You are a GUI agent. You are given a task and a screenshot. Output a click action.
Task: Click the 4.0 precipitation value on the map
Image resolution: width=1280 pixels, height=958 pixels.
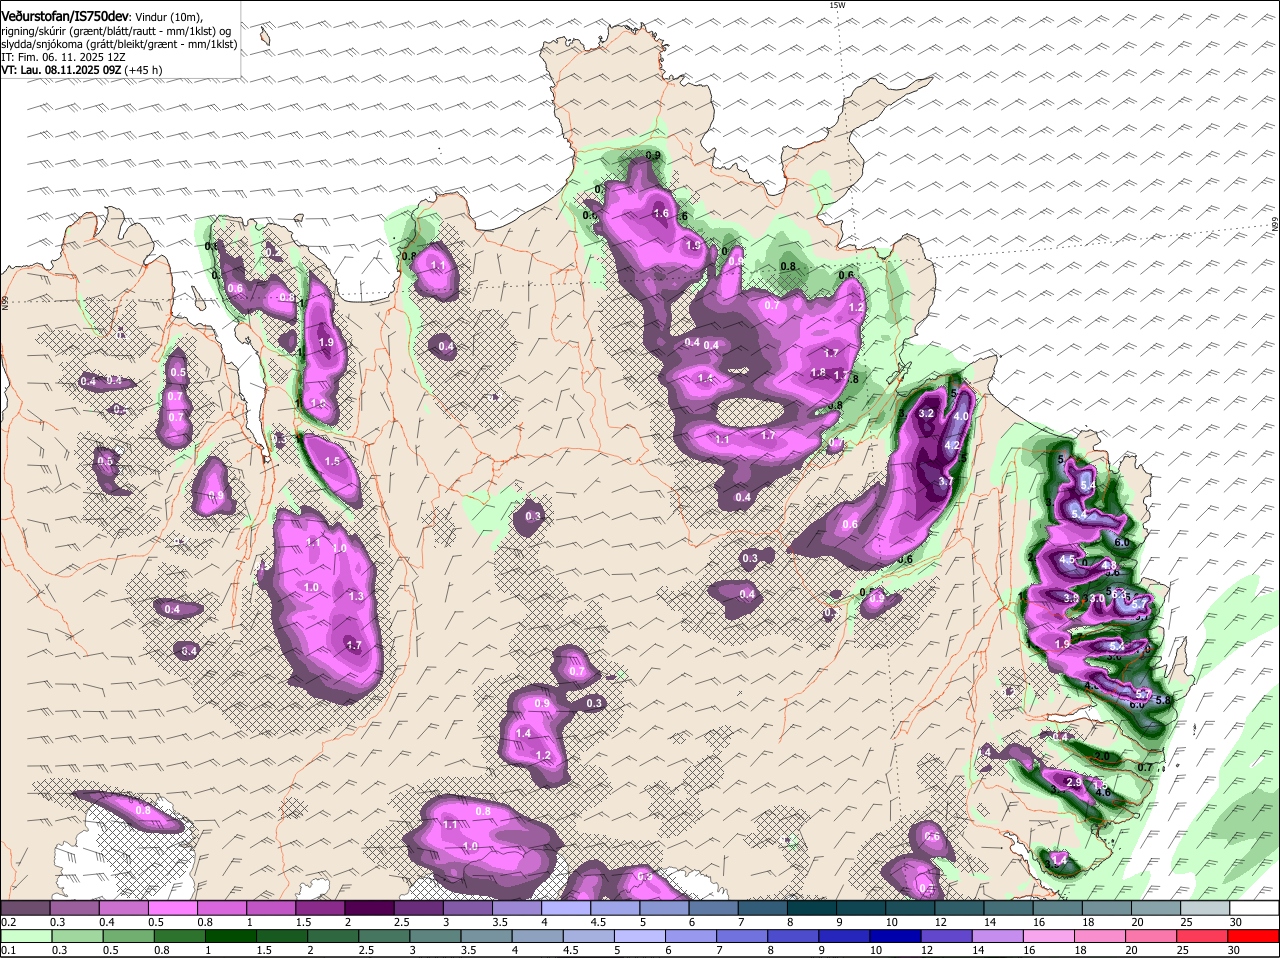962,416
